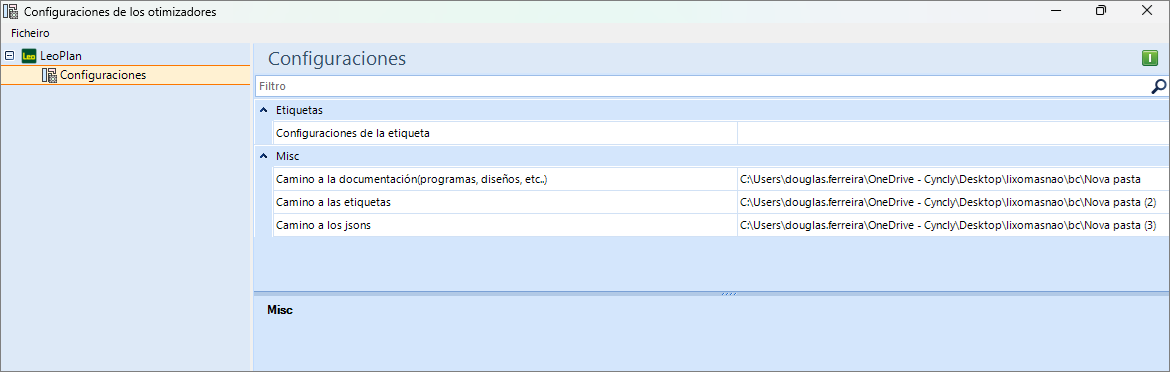Click the empty value cell for Configuraciones de la etiqueta
The width and height of the screenshot is (1170, 372).
tap(954, 133)
